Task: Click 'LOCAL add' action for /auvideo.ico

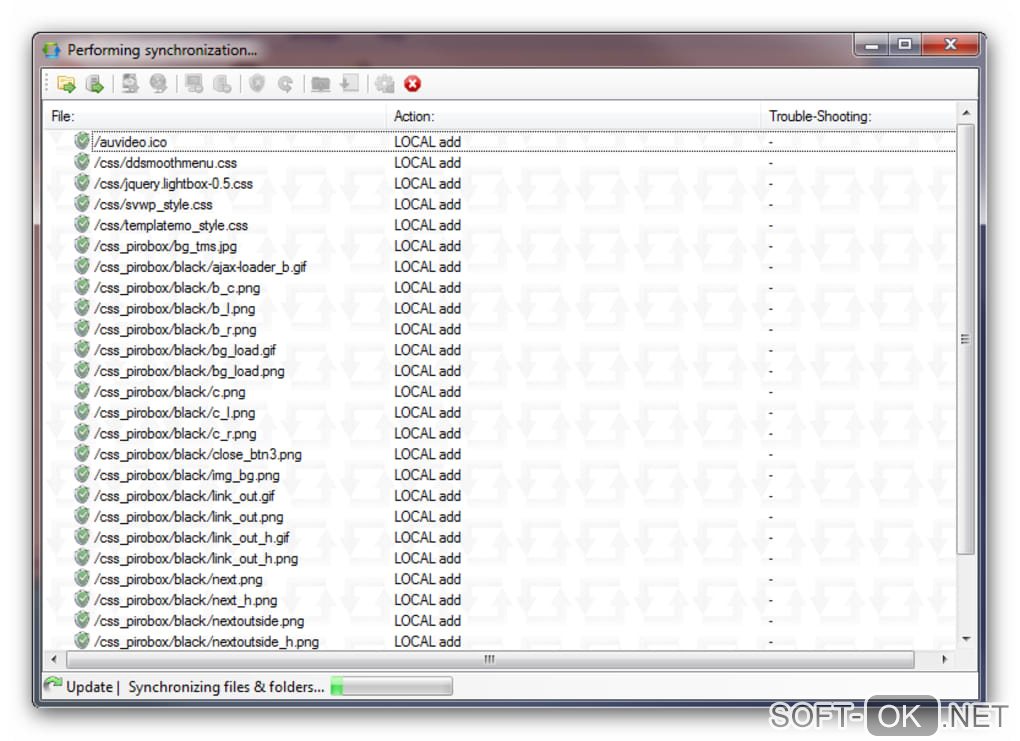Action: 427,142
